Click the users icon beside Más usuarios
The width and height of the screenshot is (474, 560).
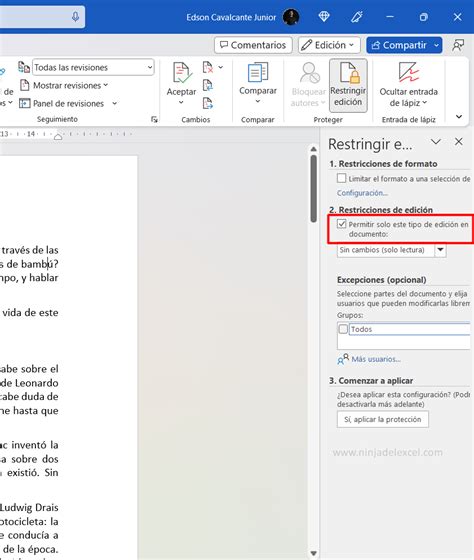(x=343, y=359)
